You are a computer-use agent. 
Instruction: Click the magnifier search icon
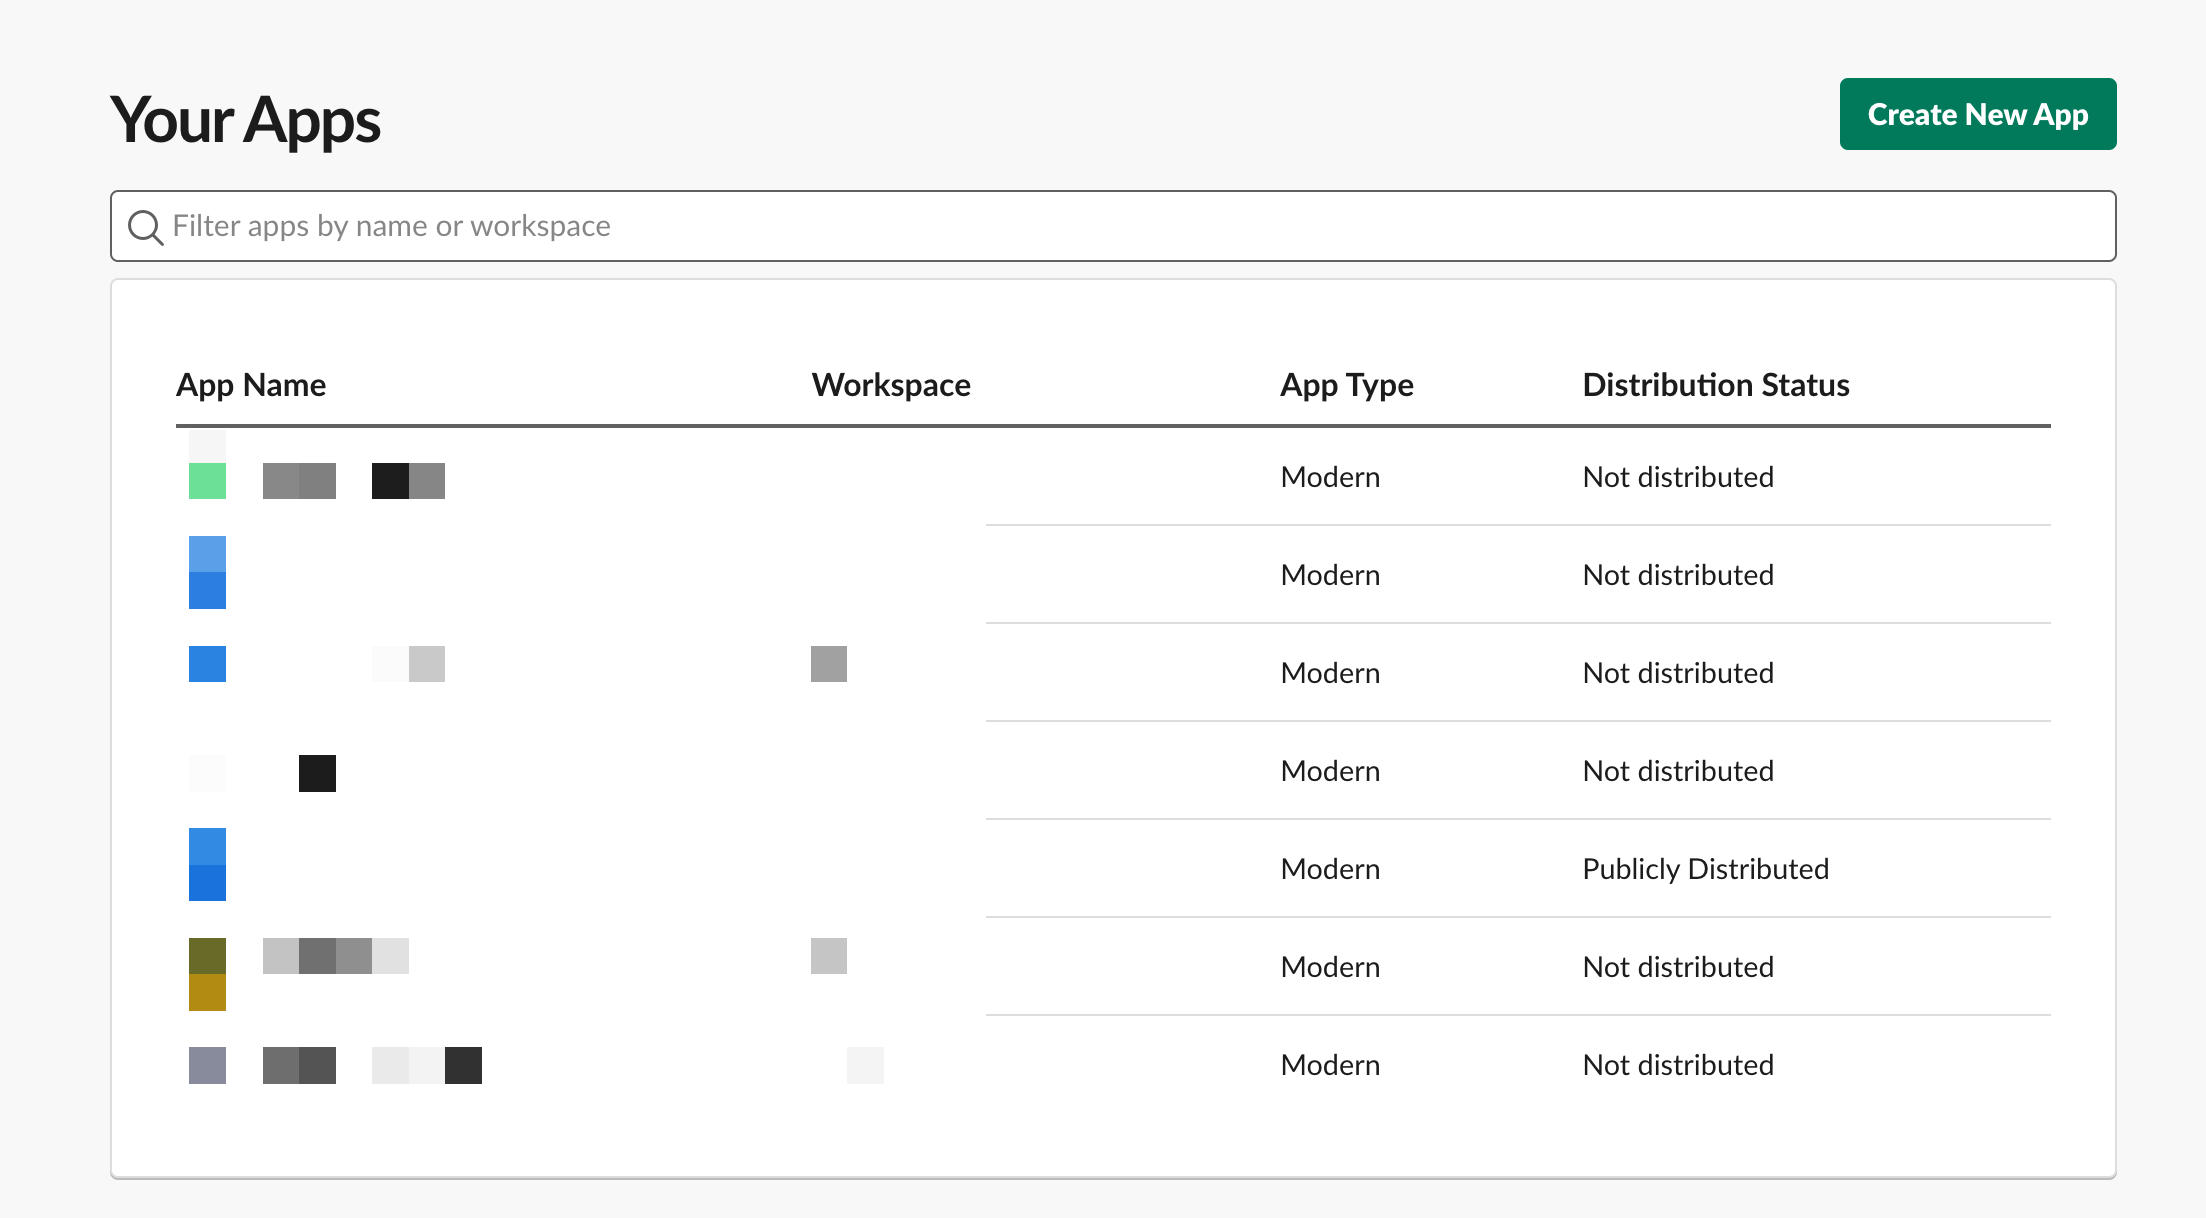pyautogui.click(x=145, y=227)
